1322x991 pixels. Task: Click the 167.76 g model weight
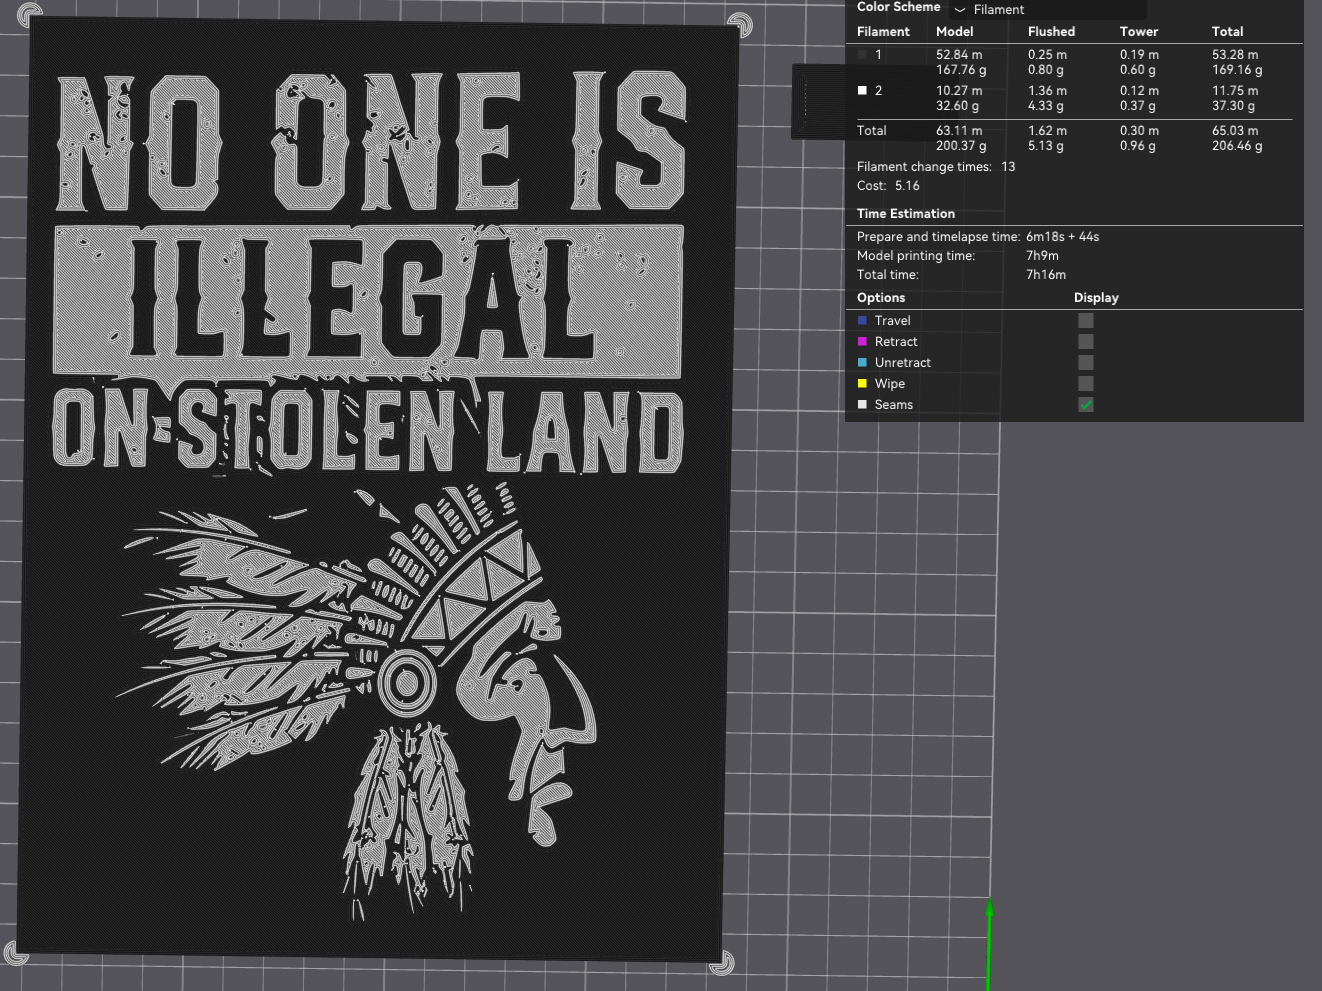pos(961,70)
